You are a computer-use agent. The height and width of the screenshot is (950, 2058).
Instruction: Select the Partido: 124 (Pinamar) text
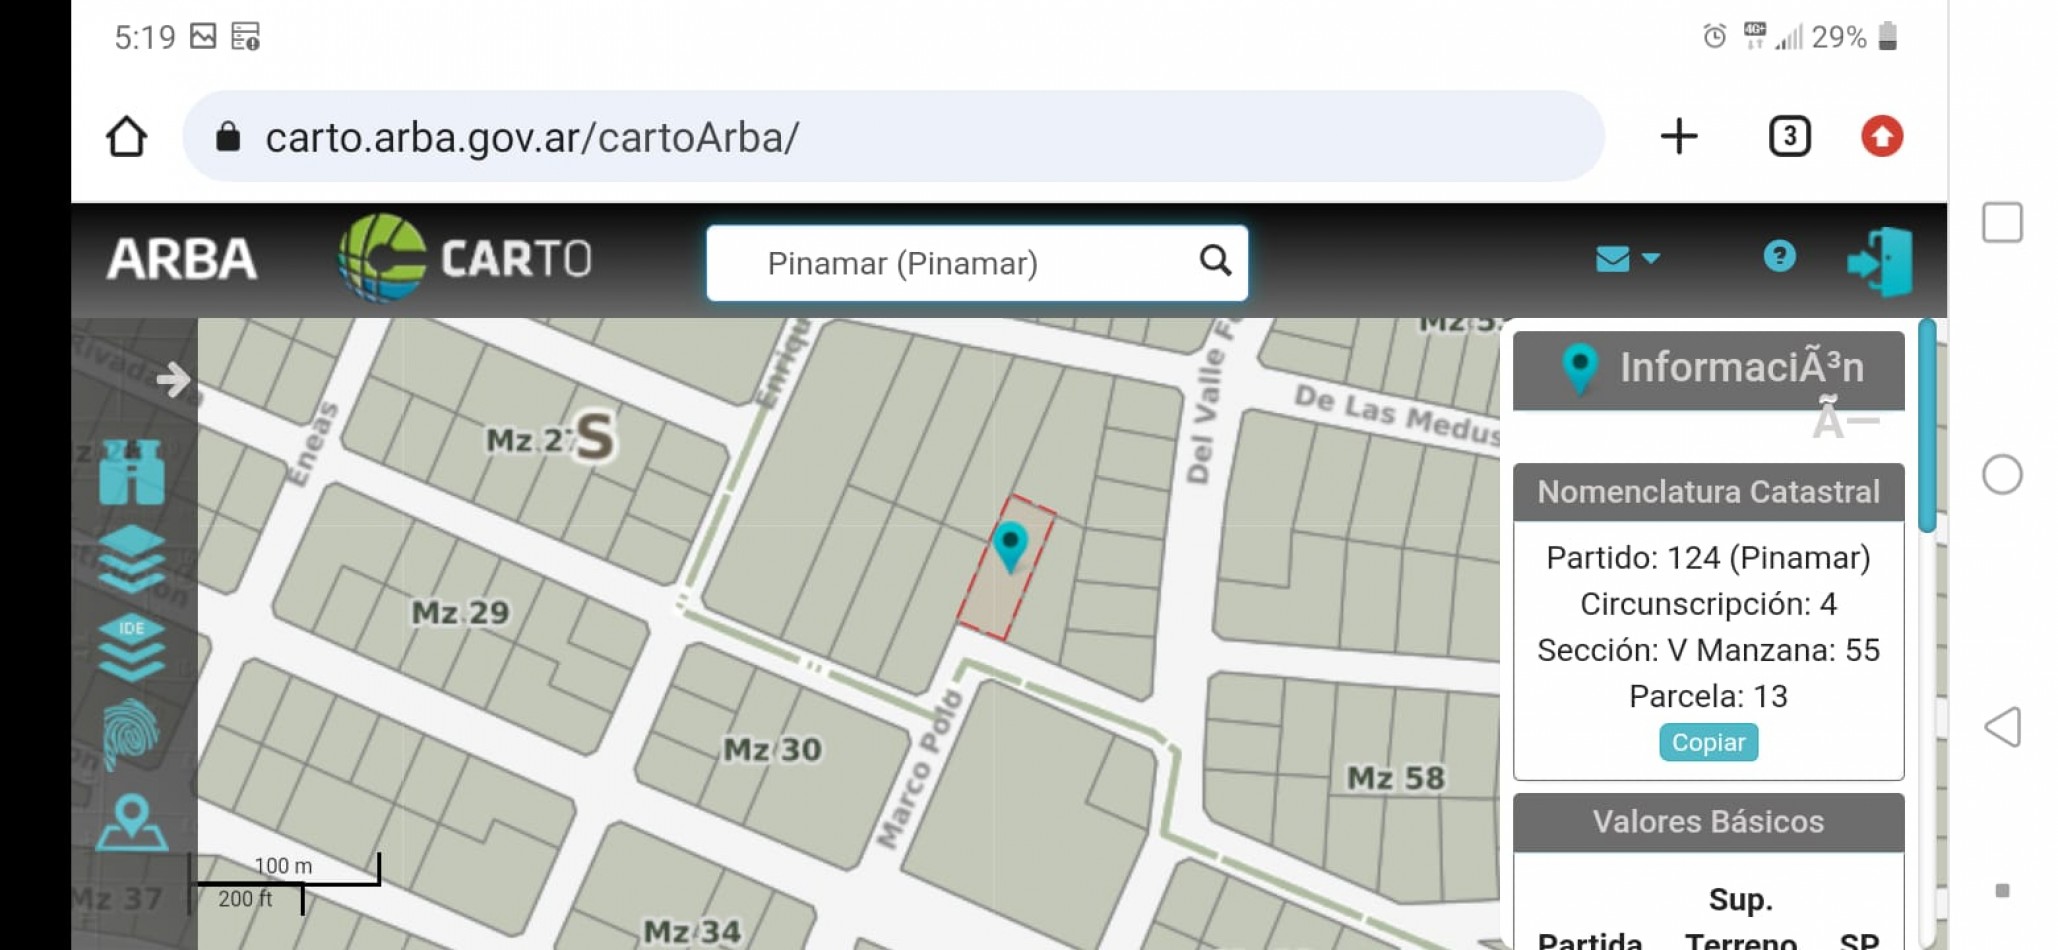pyautogui.click(x=1708, y=557)
